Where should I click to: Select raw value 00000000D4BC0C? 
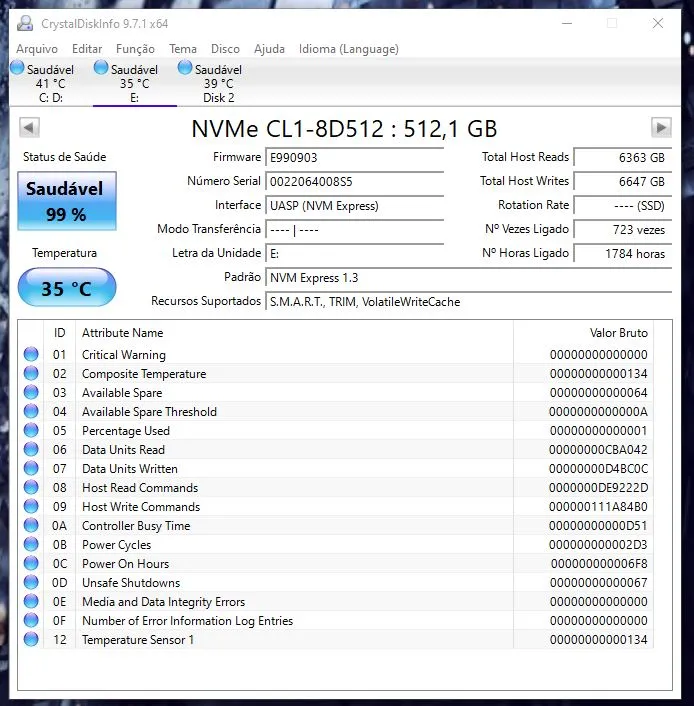pos(598,468)
